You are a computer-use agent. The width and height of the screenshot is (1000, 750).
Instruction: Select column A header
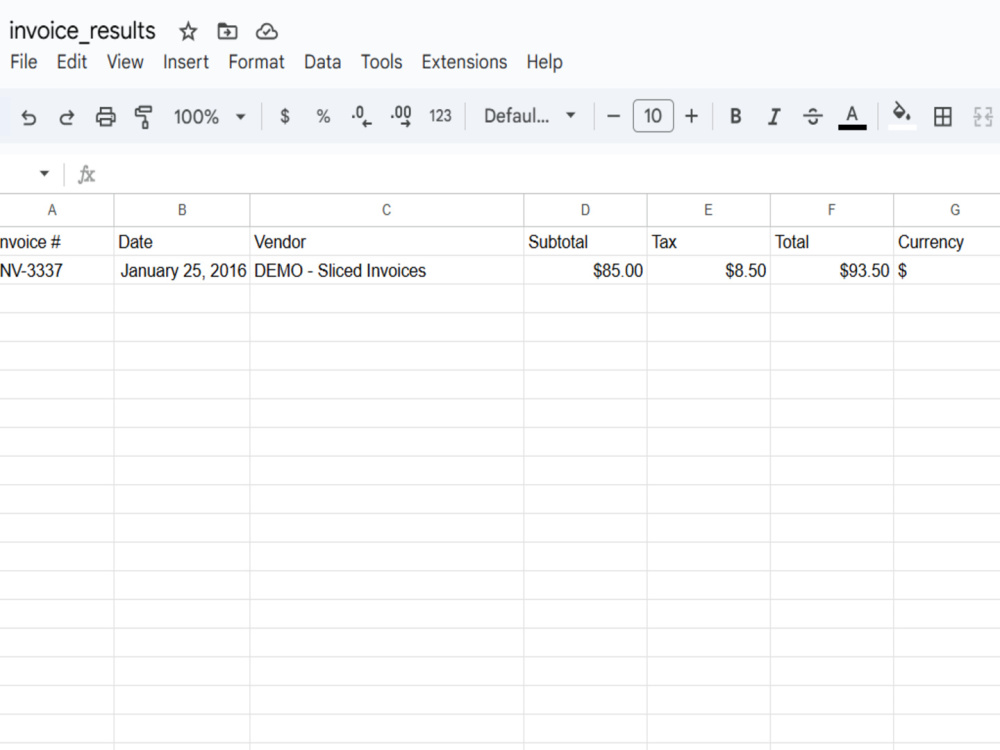coord(52,210)
